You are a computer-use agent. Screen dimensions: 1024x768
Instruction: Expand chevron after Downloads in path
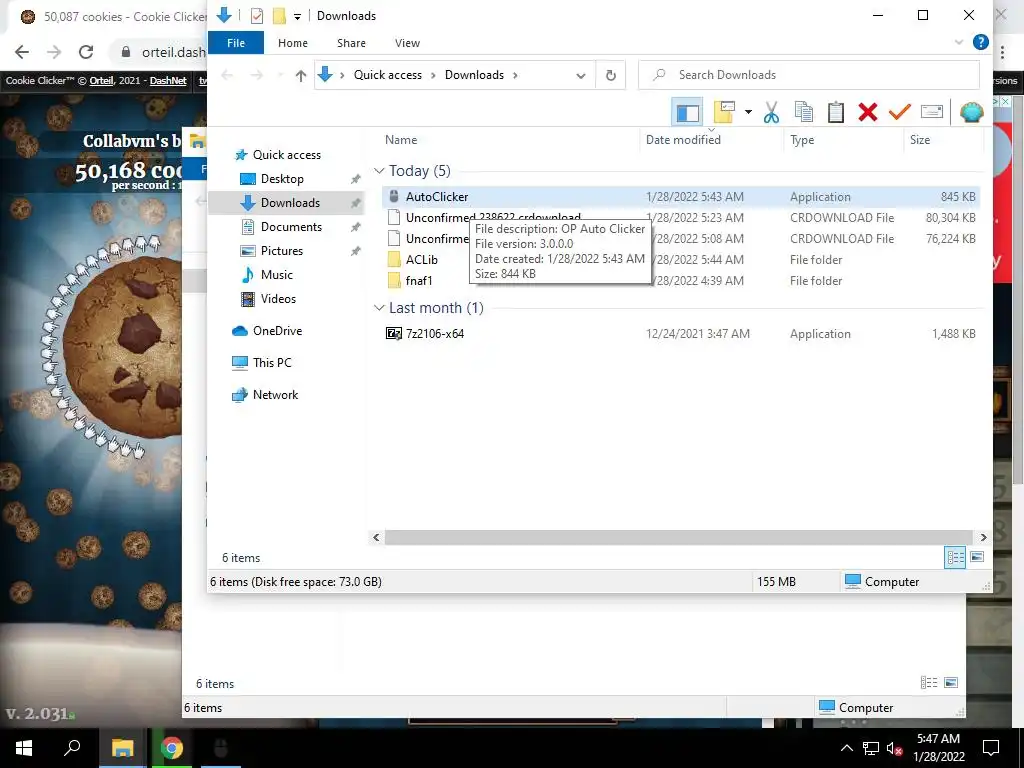coord(515,75)
